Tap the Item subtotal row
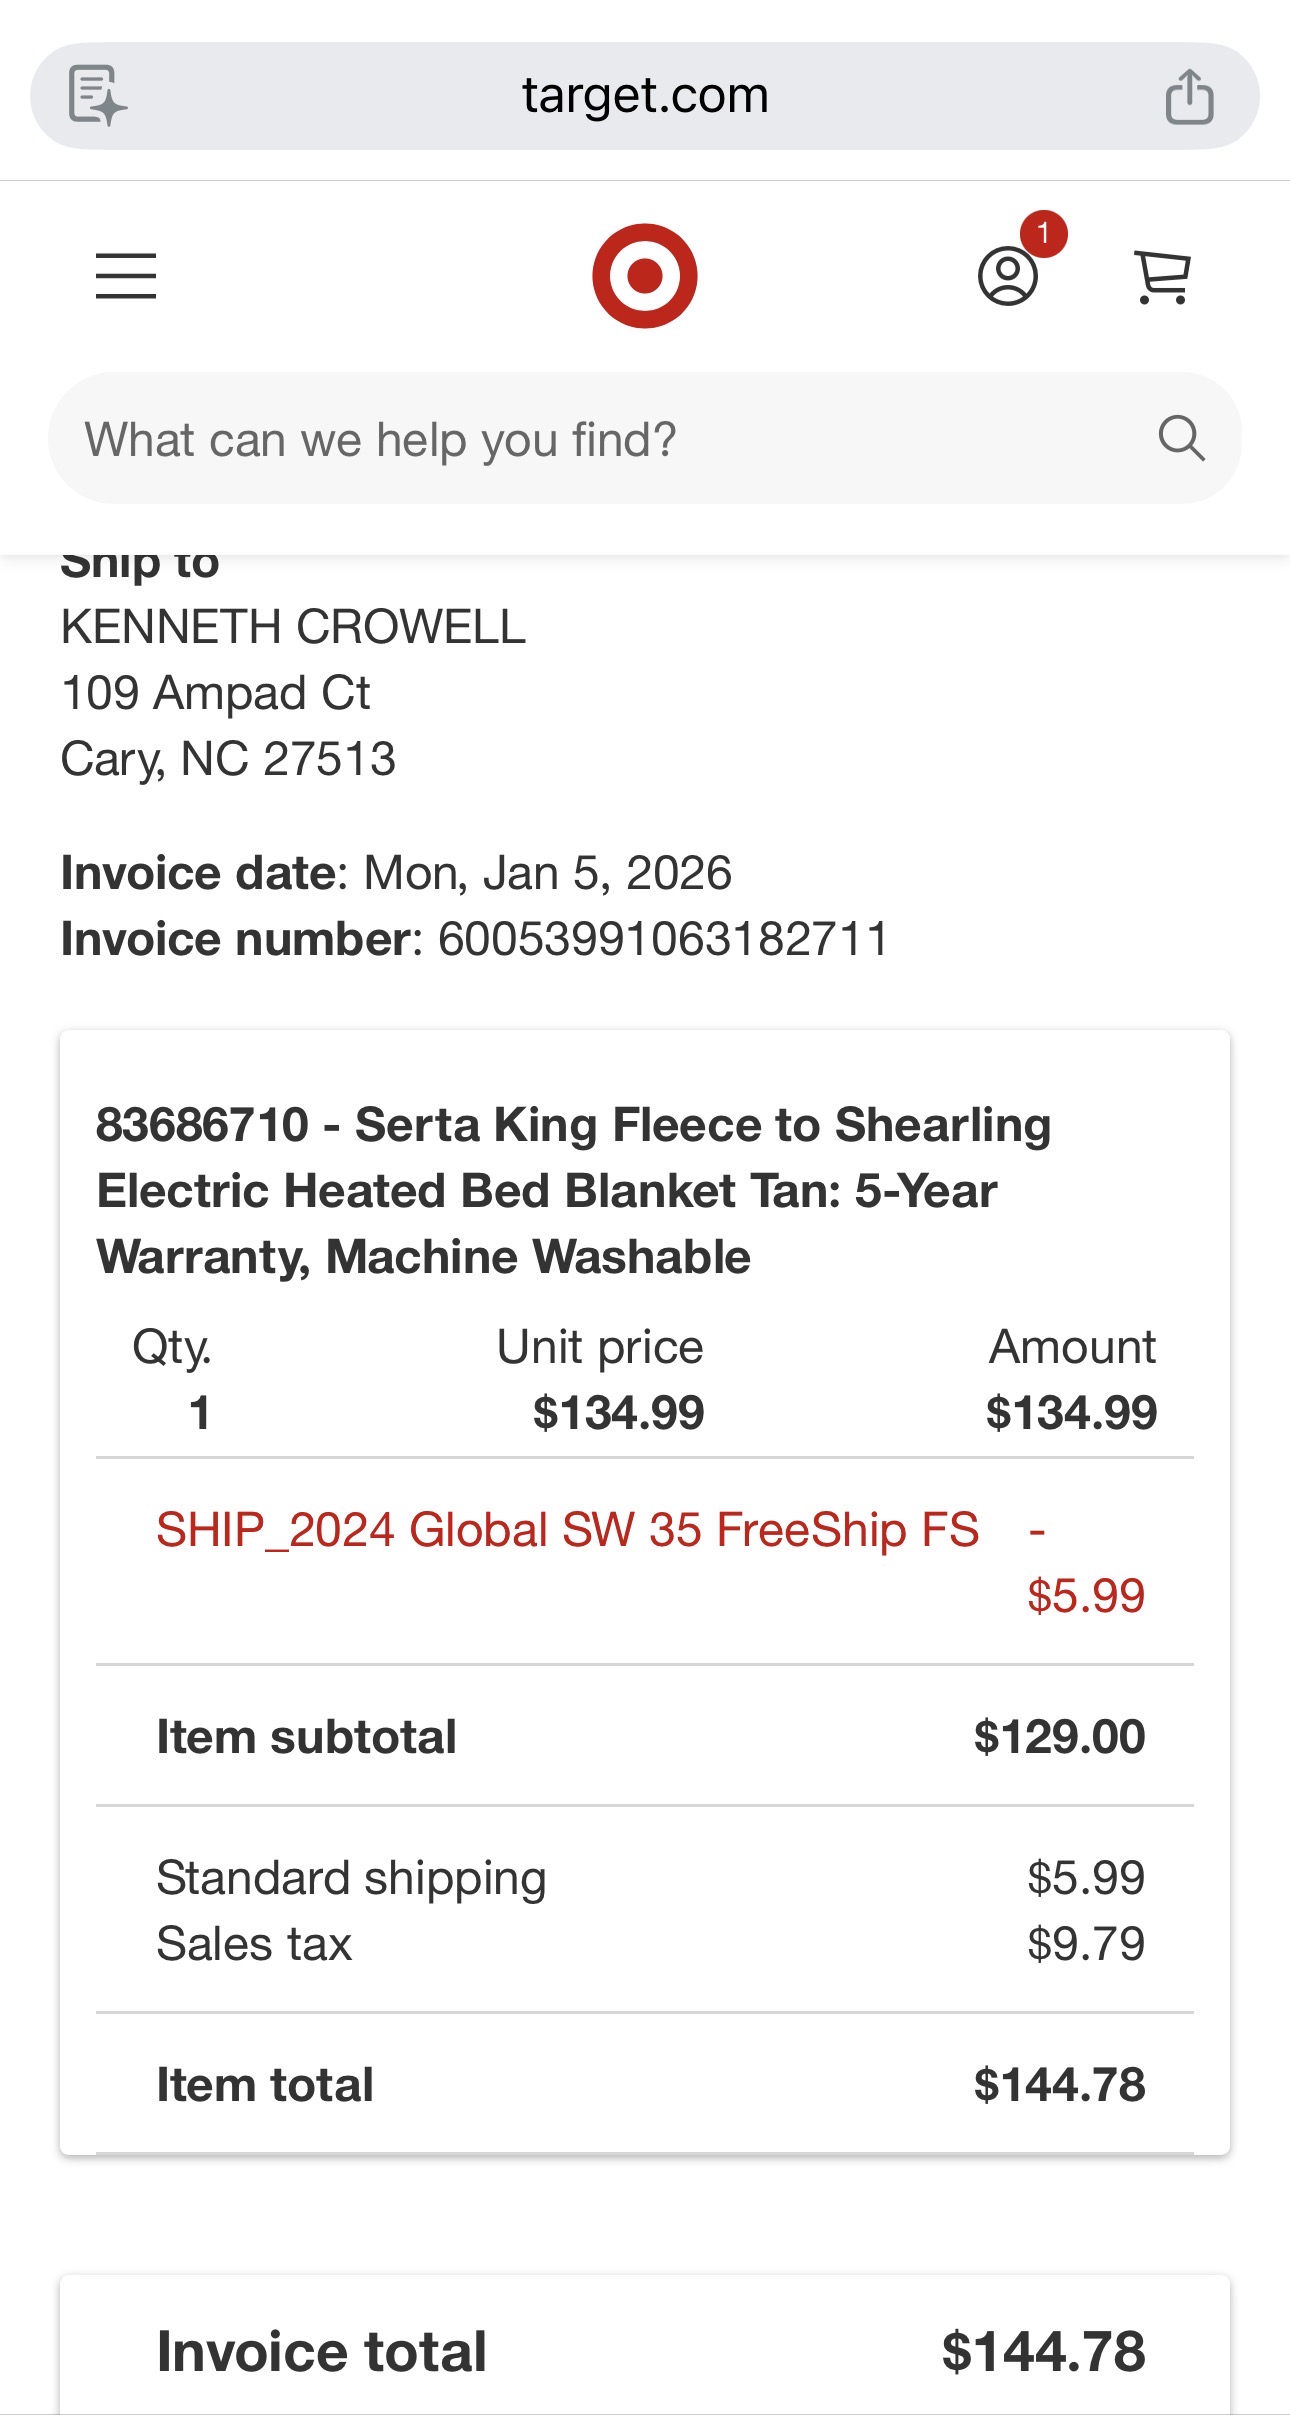The height and width of the screenshot is (2415, 1290). (644, 1737)
